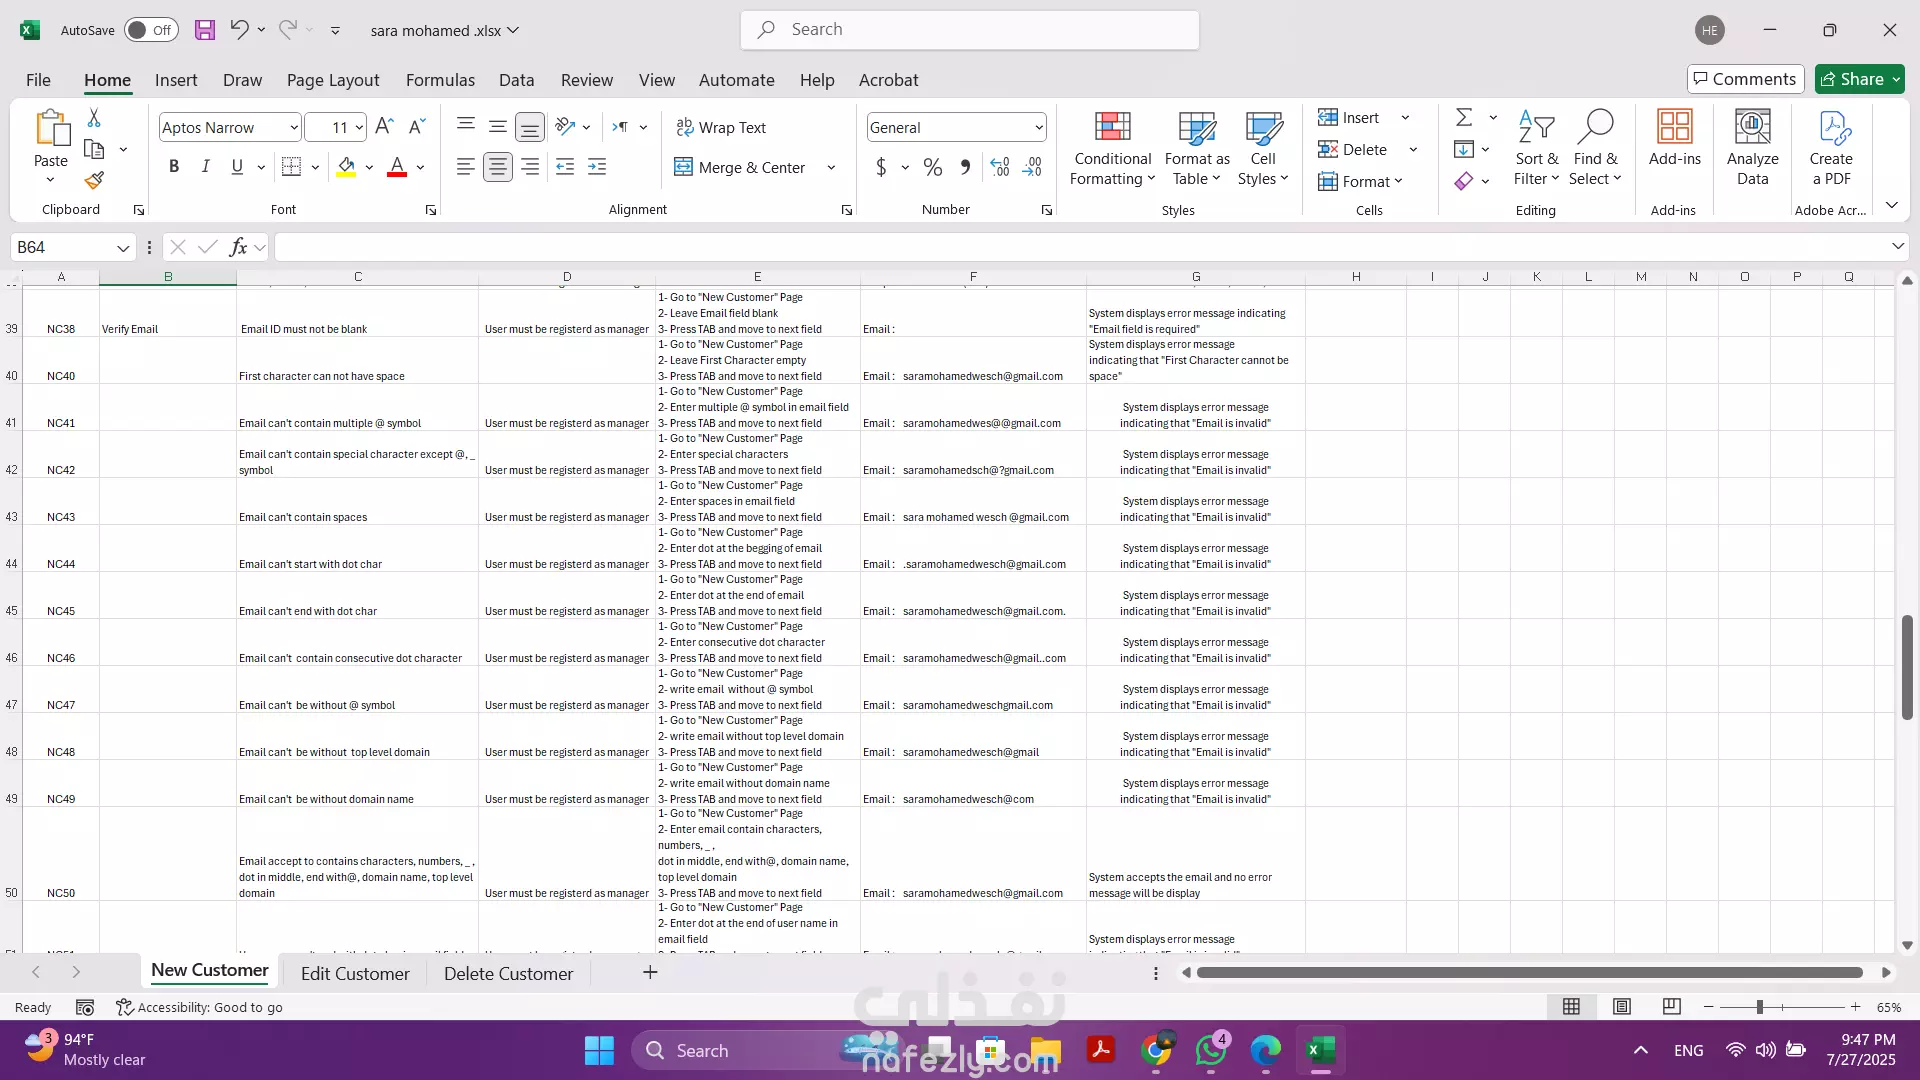Click the AutoSum sigma icon

(1464, 117)
